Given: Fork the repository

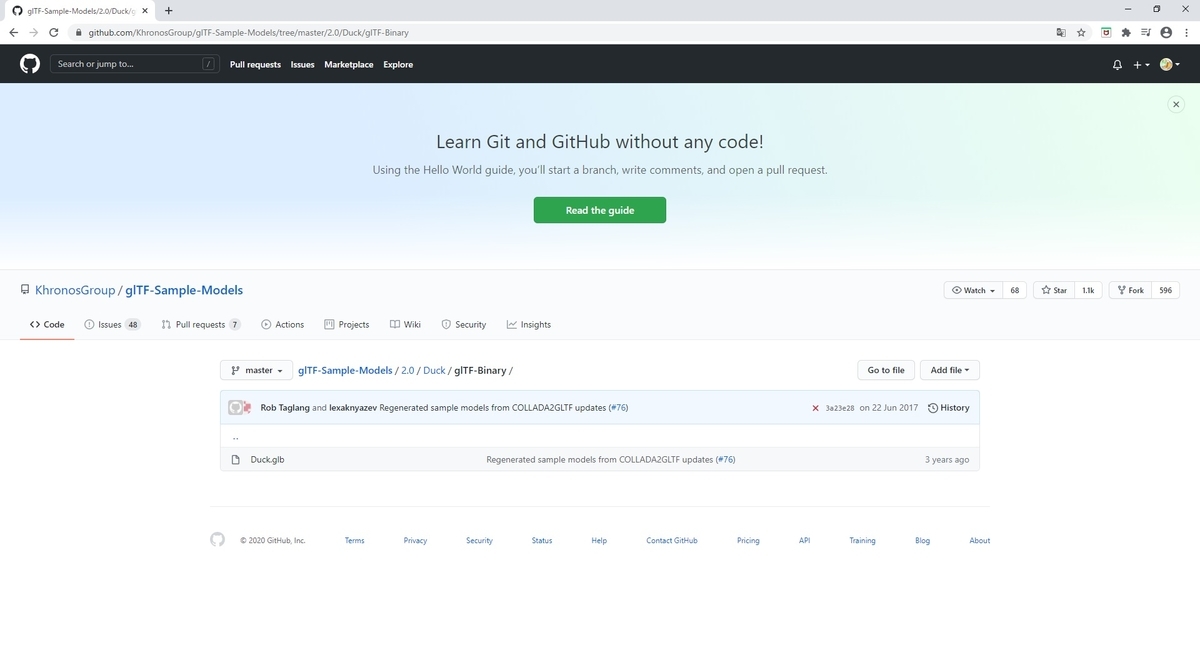Looking at the screenshot, I should click(x=1130, y=290).
